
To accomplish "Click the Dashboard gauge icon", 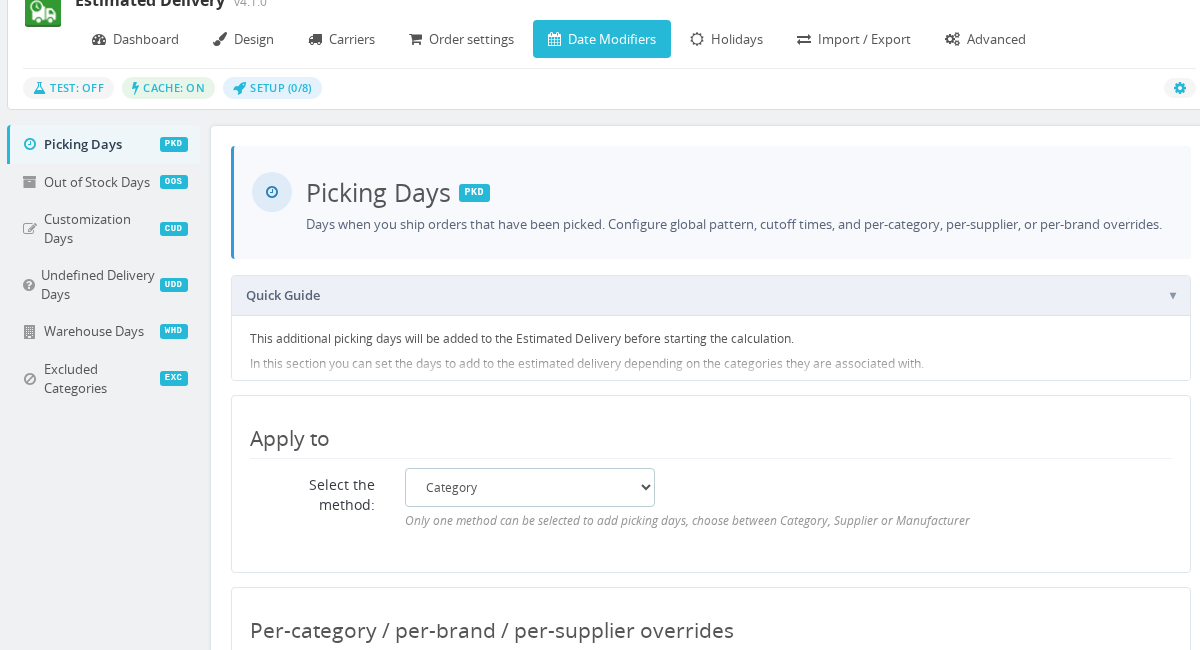I will point(99,39).
